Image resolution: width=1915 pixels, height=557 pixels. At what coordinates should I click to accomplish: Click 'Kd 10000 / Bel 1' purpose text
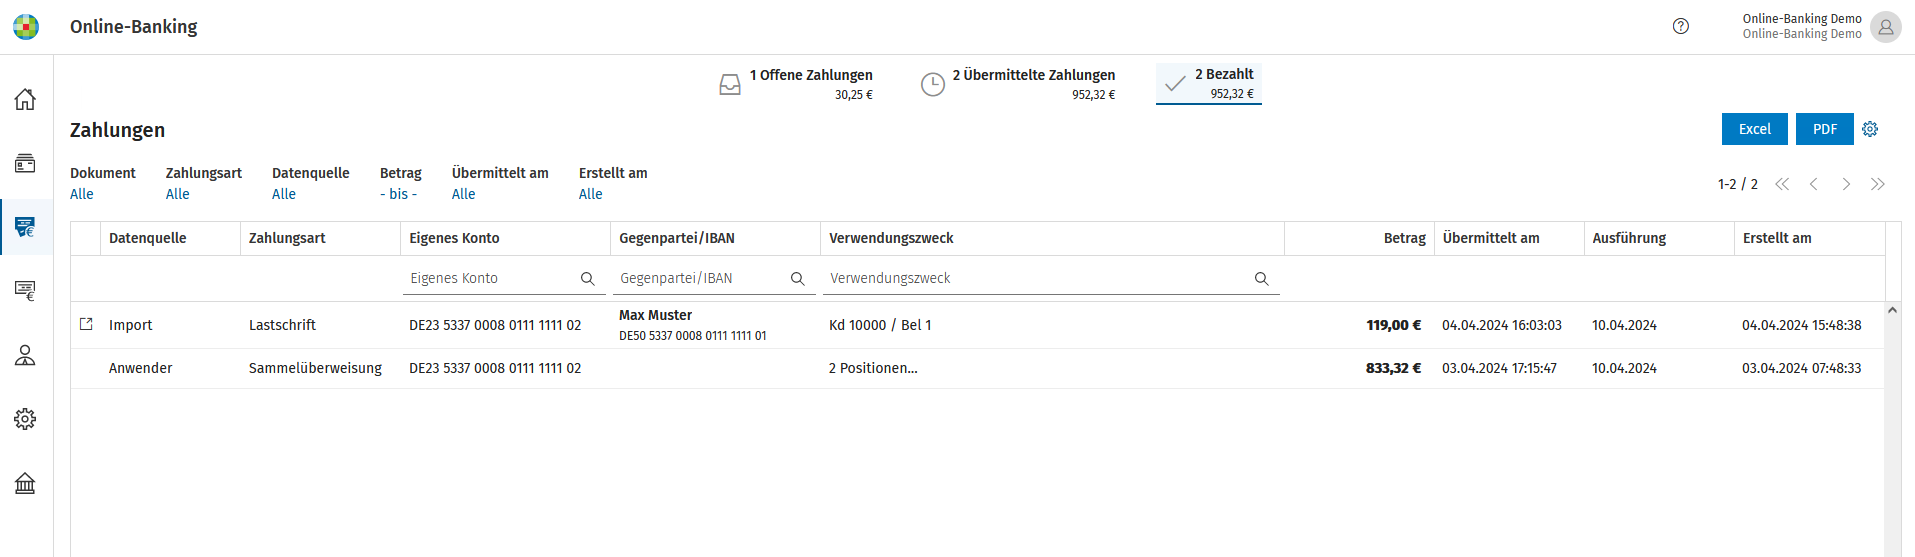[x=880, y=325]
